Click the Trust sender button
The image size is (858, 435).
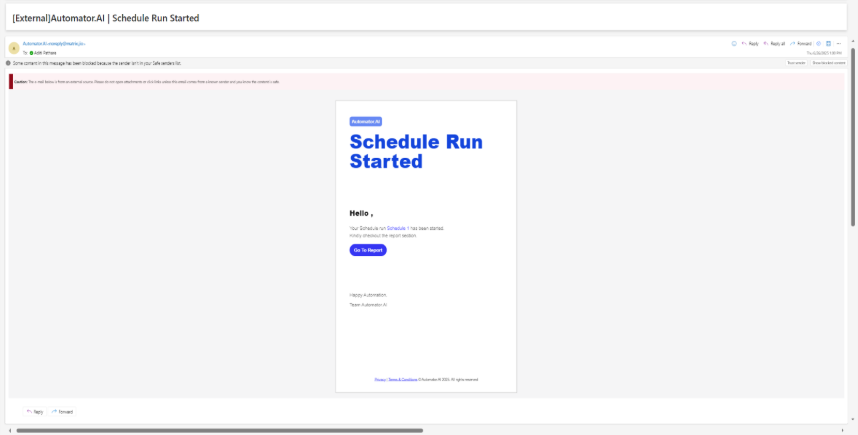[796, 63]
